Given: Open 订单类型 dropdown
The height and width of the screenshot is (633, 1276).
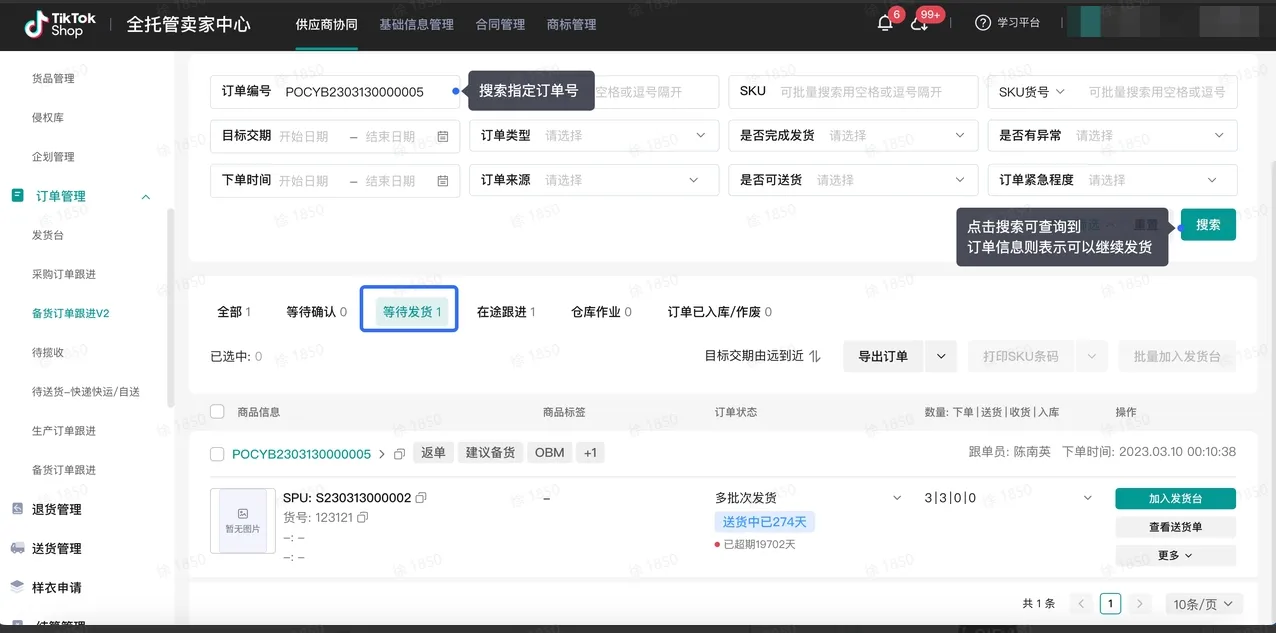Looking at the screenshot, I should [594, 135].
